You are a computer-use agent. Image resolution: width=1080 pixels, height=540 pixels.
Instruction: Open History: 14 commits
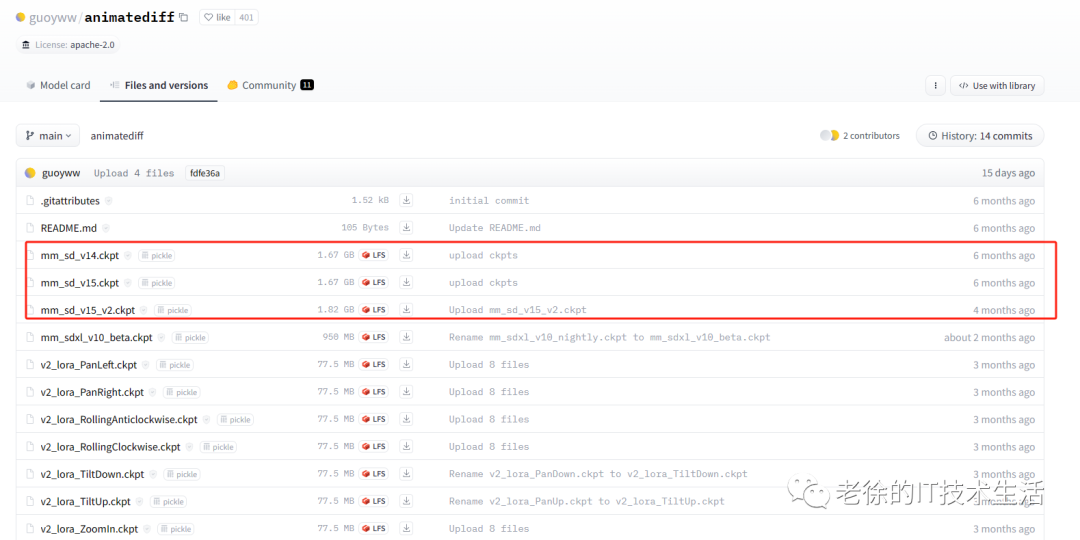tap(979, 136)
